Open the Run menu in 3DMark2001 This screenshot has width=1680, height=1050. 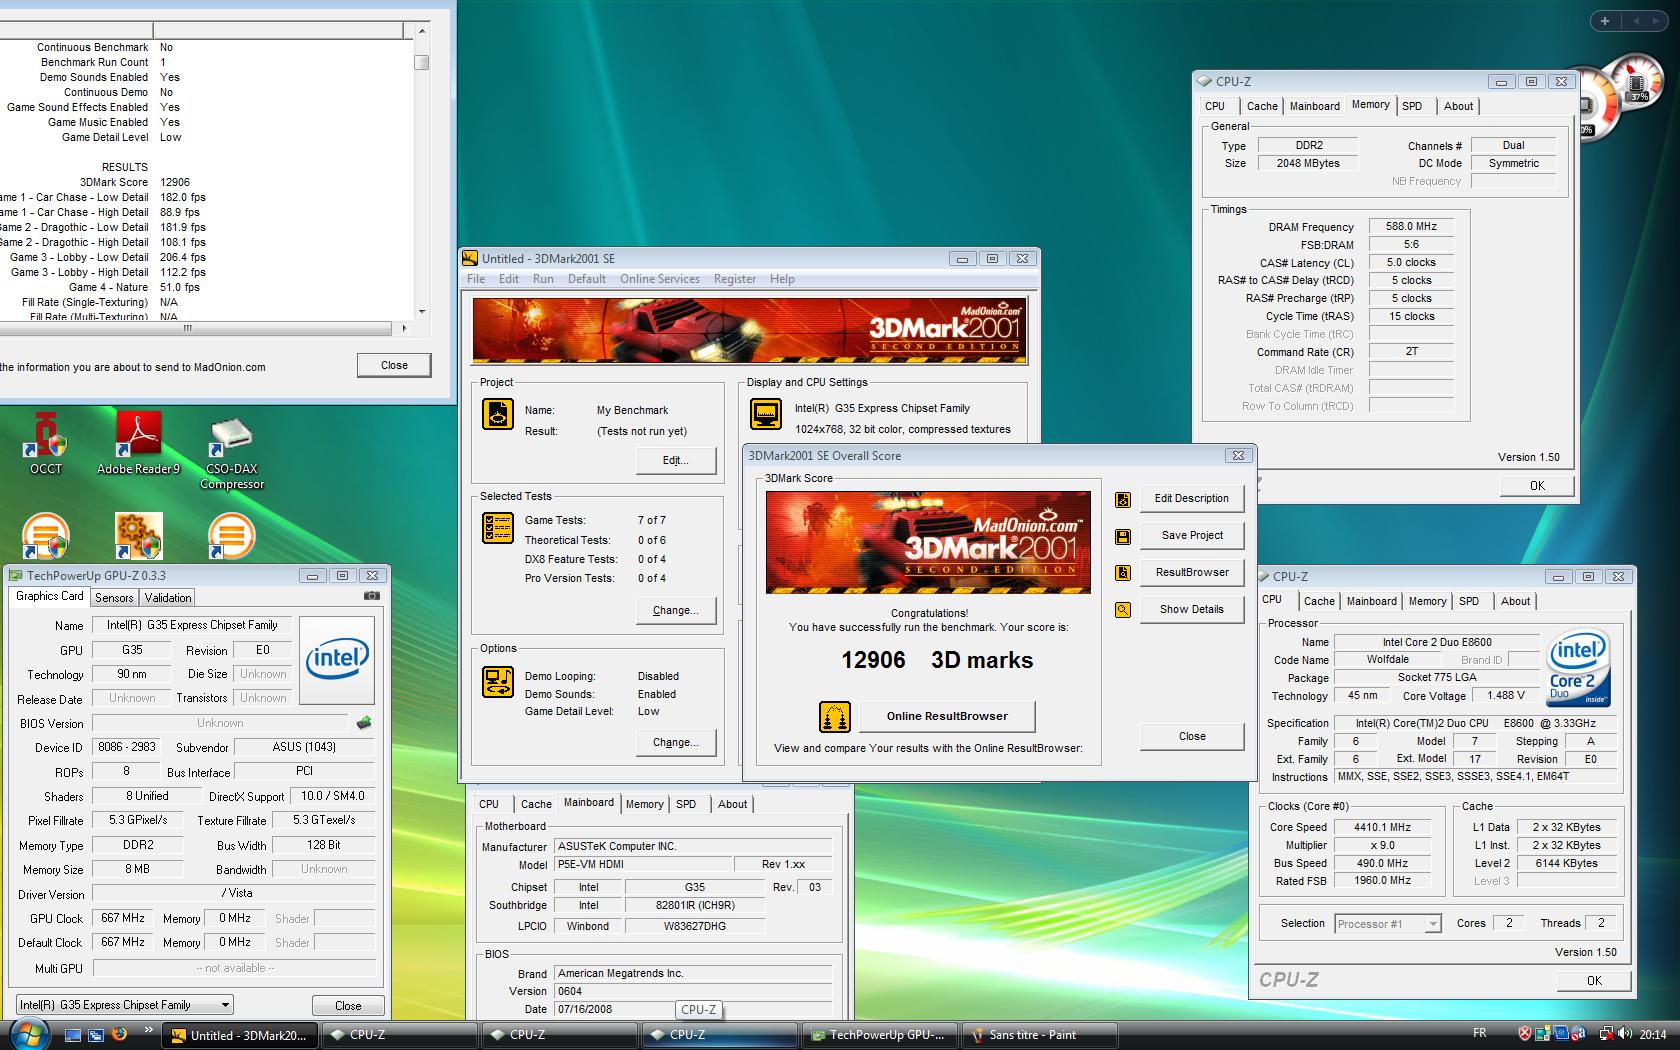[x=543, y=279]
